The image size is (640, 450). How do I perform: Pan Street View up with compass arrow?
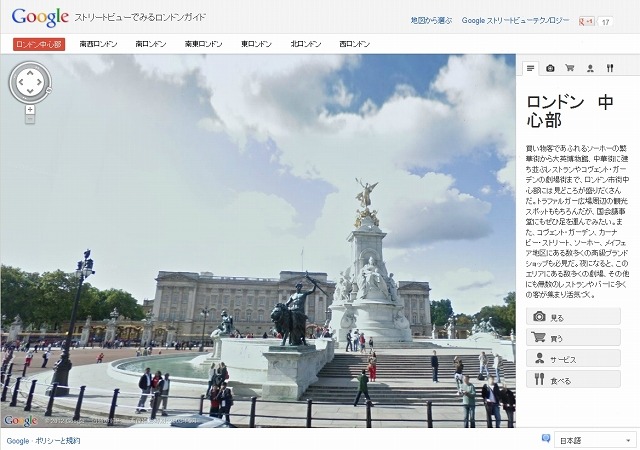30,73
